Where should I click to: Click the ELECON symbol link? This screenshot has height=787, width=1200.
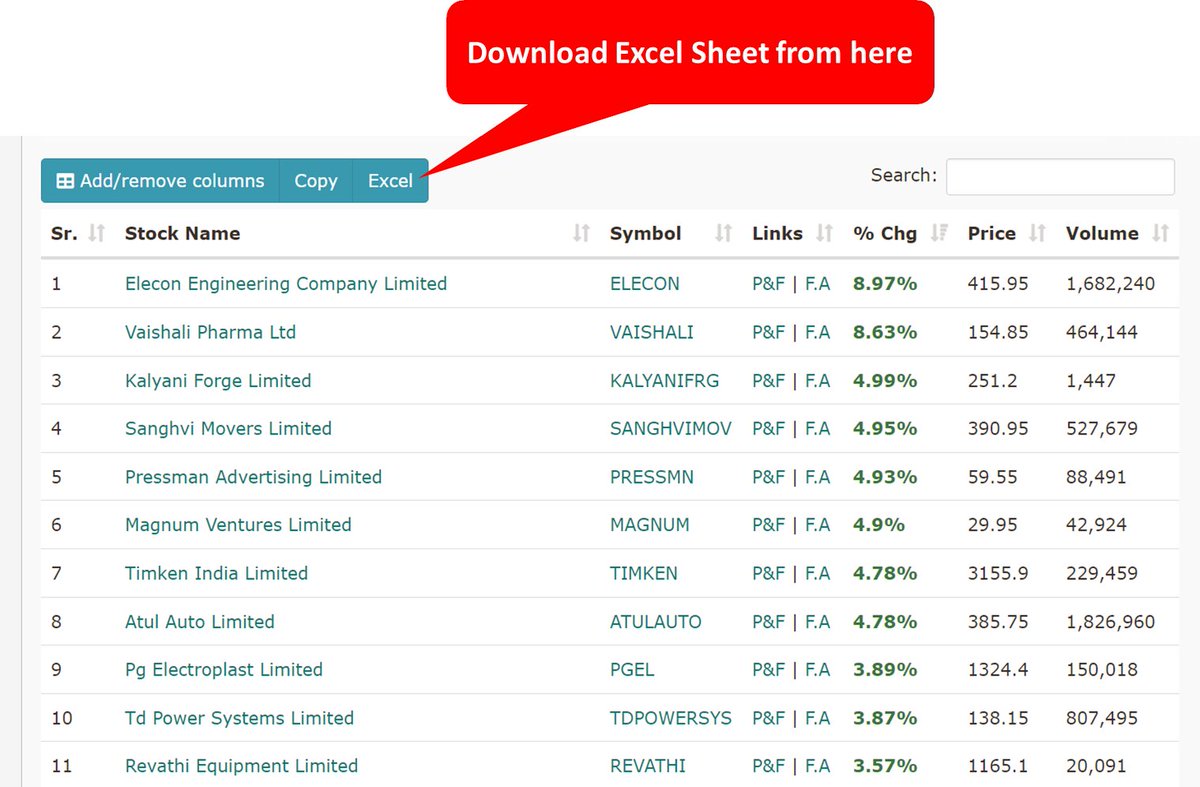point(645,284)
